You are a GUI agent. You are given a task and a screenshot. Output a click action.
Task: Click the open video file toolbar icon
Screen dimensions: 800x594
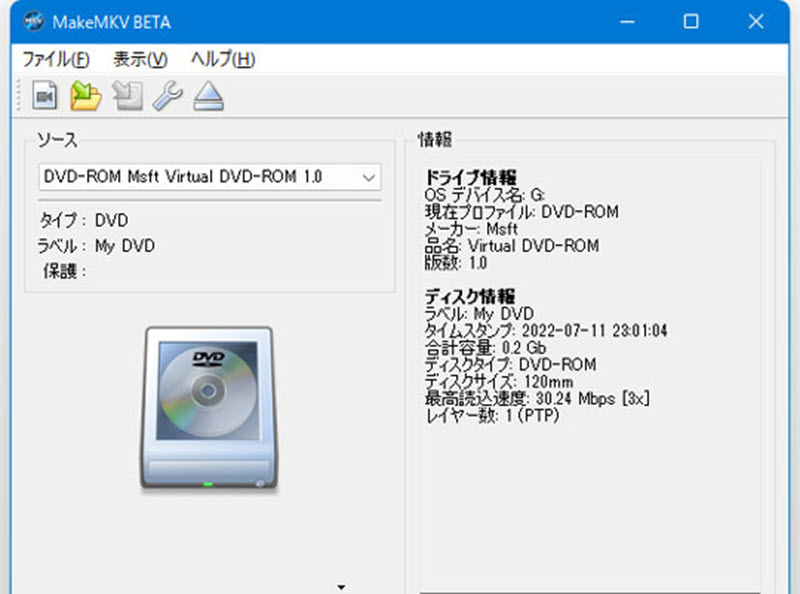click(x=45, y=96)
